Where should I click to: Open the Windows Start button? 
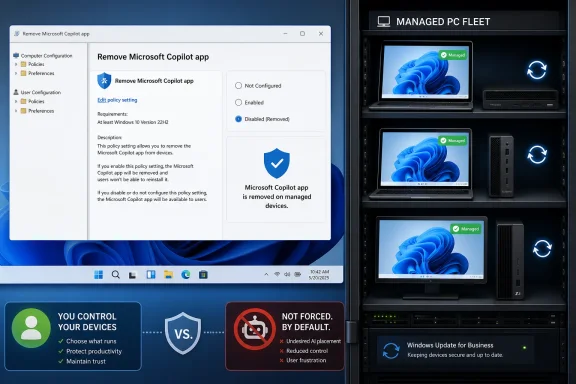tap(98, 275)
